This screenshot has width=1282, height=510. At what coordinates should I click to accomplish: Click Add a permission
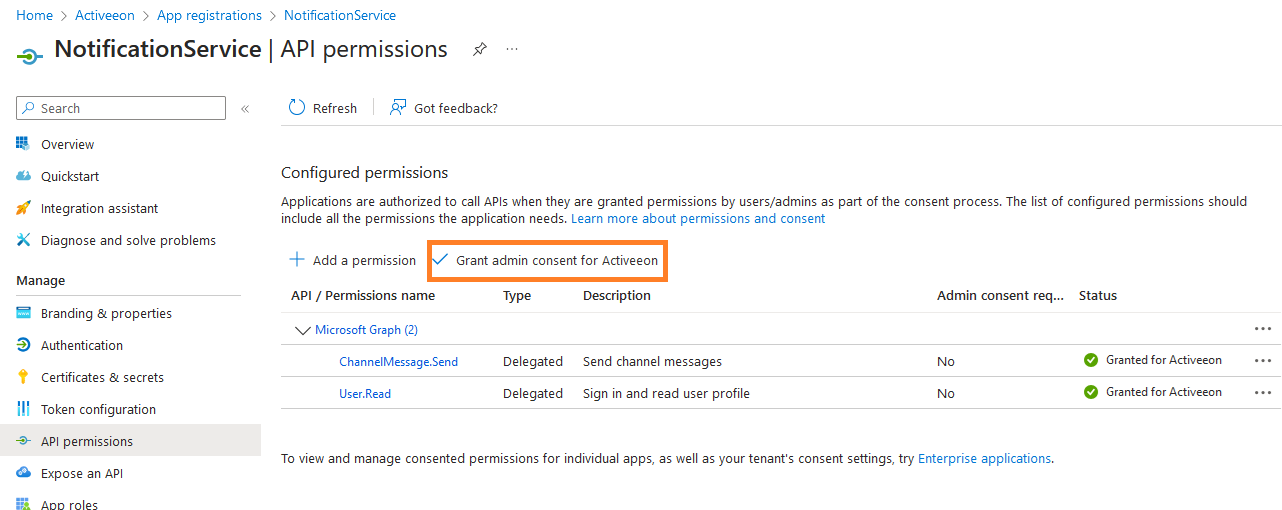pyautogui.click(x=352, y=260)
